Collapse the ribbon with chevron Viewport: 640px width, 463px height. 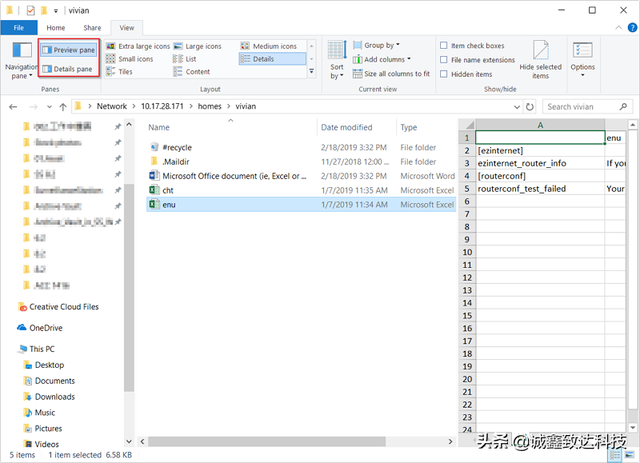[618, 28]
